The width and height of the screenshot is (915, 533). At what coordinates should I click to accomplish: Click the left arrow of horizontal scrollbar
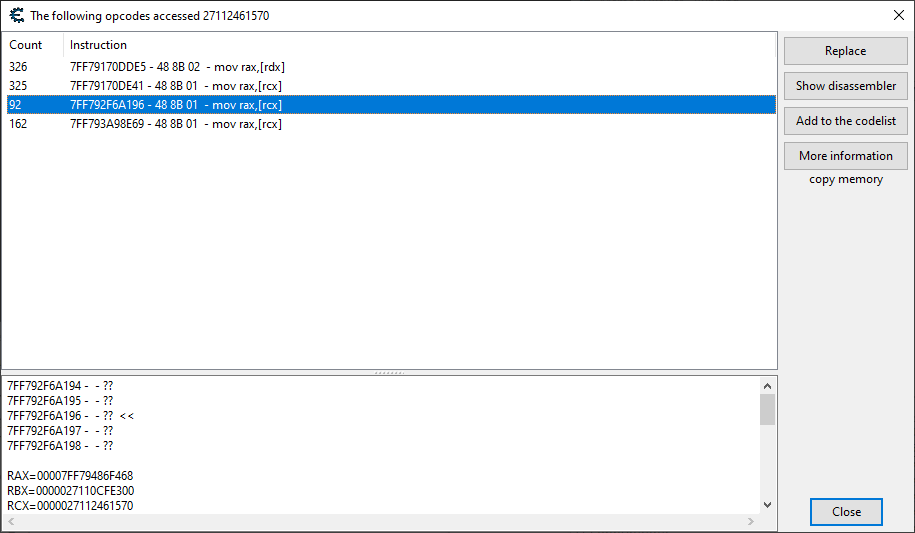point(11,522)
